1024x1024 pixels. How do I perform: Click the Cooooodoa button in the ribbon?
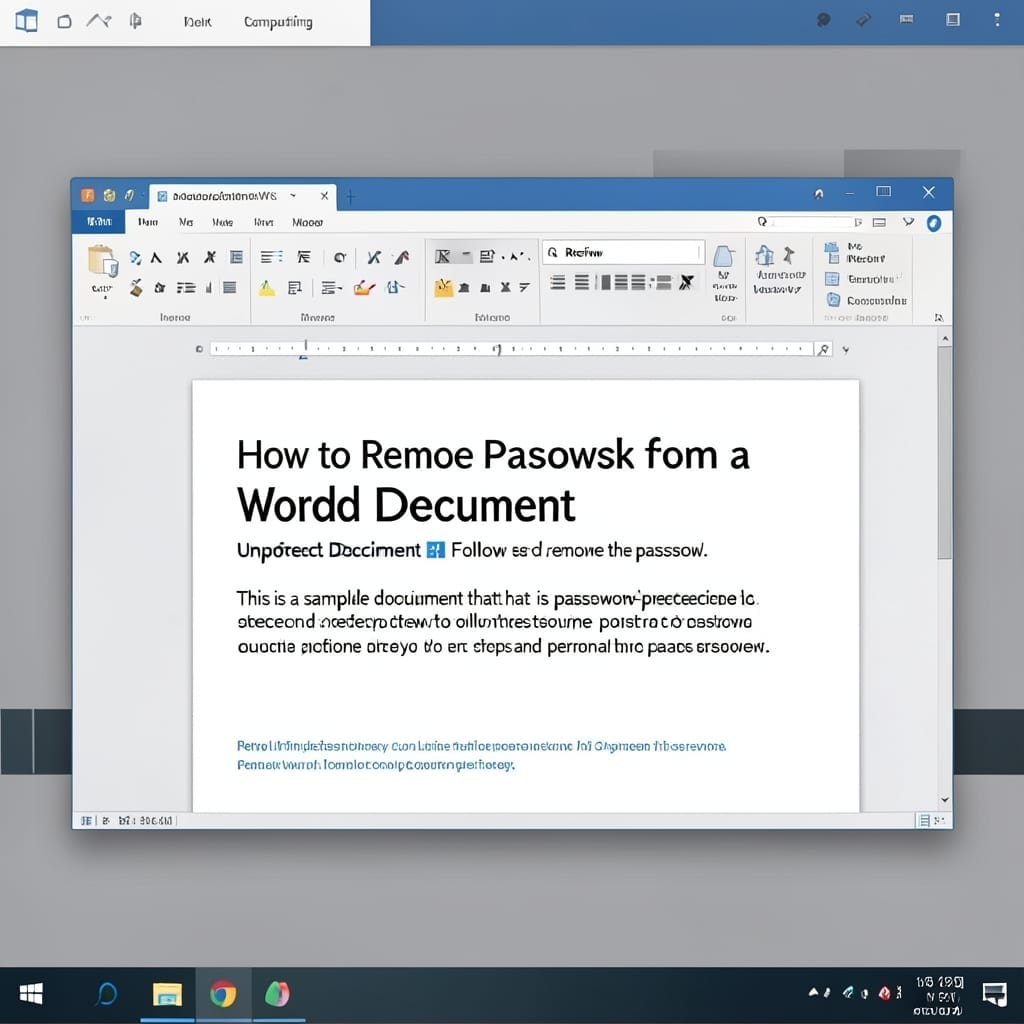point(866,300)
